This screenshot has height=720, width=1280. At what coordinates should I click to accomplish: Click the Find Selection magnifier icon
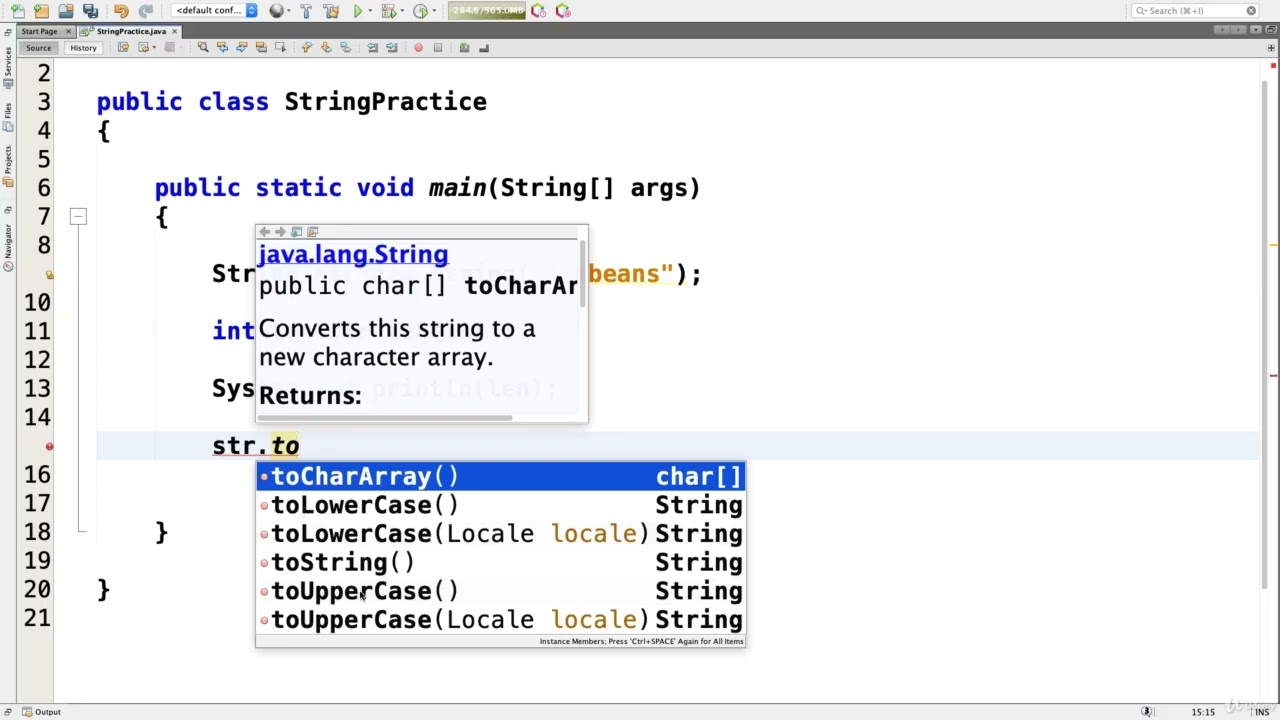202,48
